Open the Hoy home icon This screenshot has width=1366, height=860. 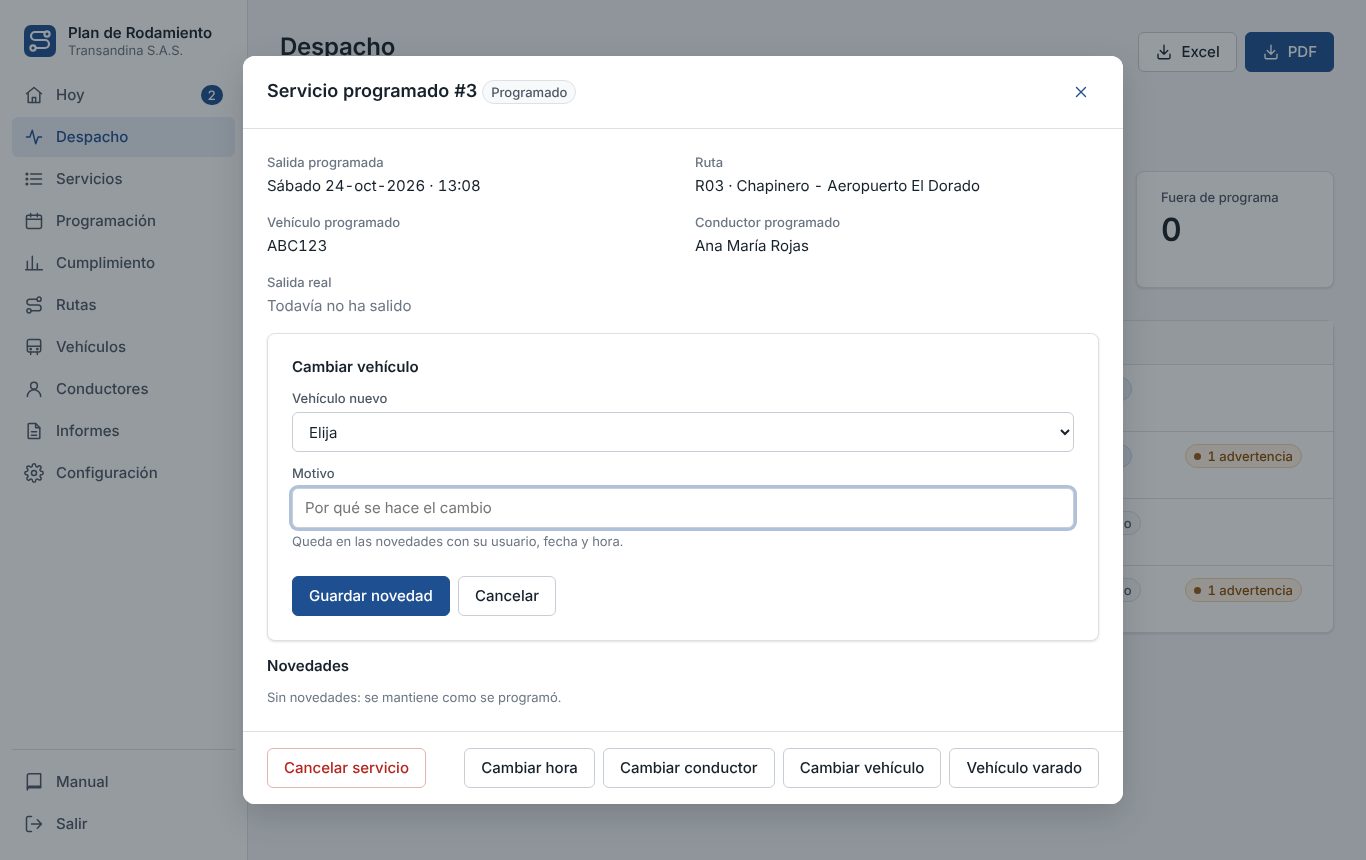click(34, 95)
